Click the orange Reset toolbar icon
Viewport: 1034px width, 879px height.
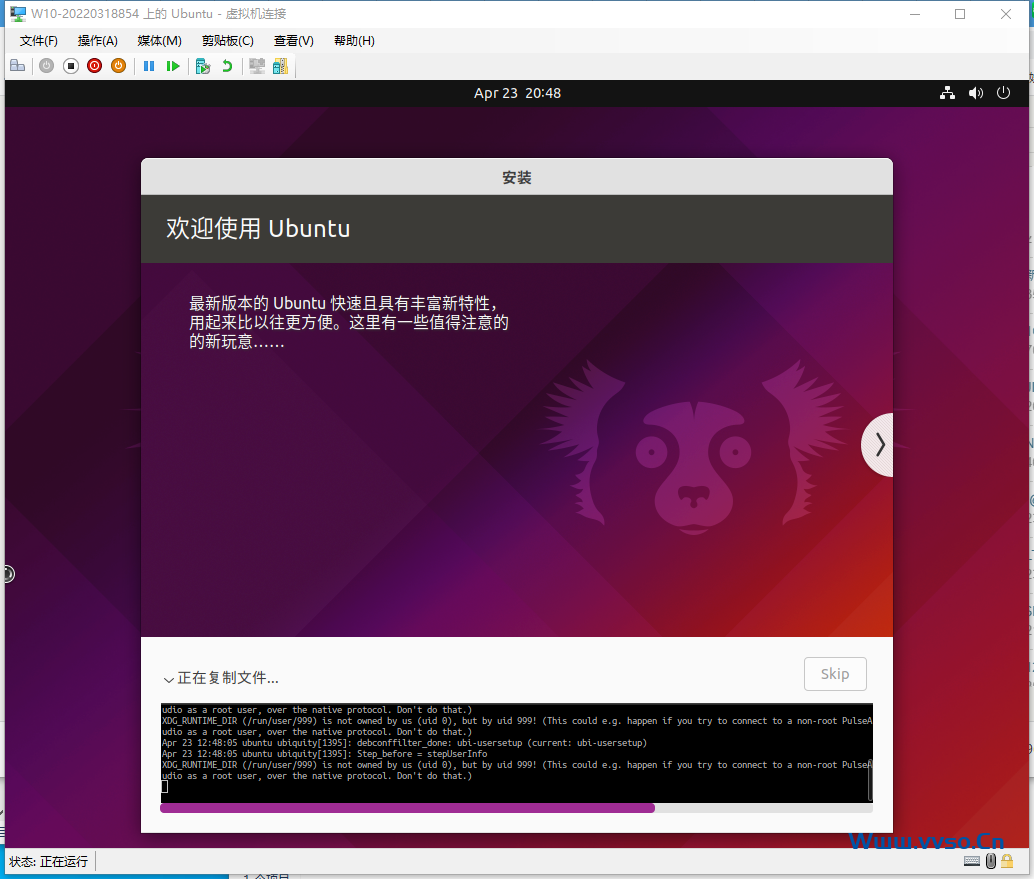point(118,65)
